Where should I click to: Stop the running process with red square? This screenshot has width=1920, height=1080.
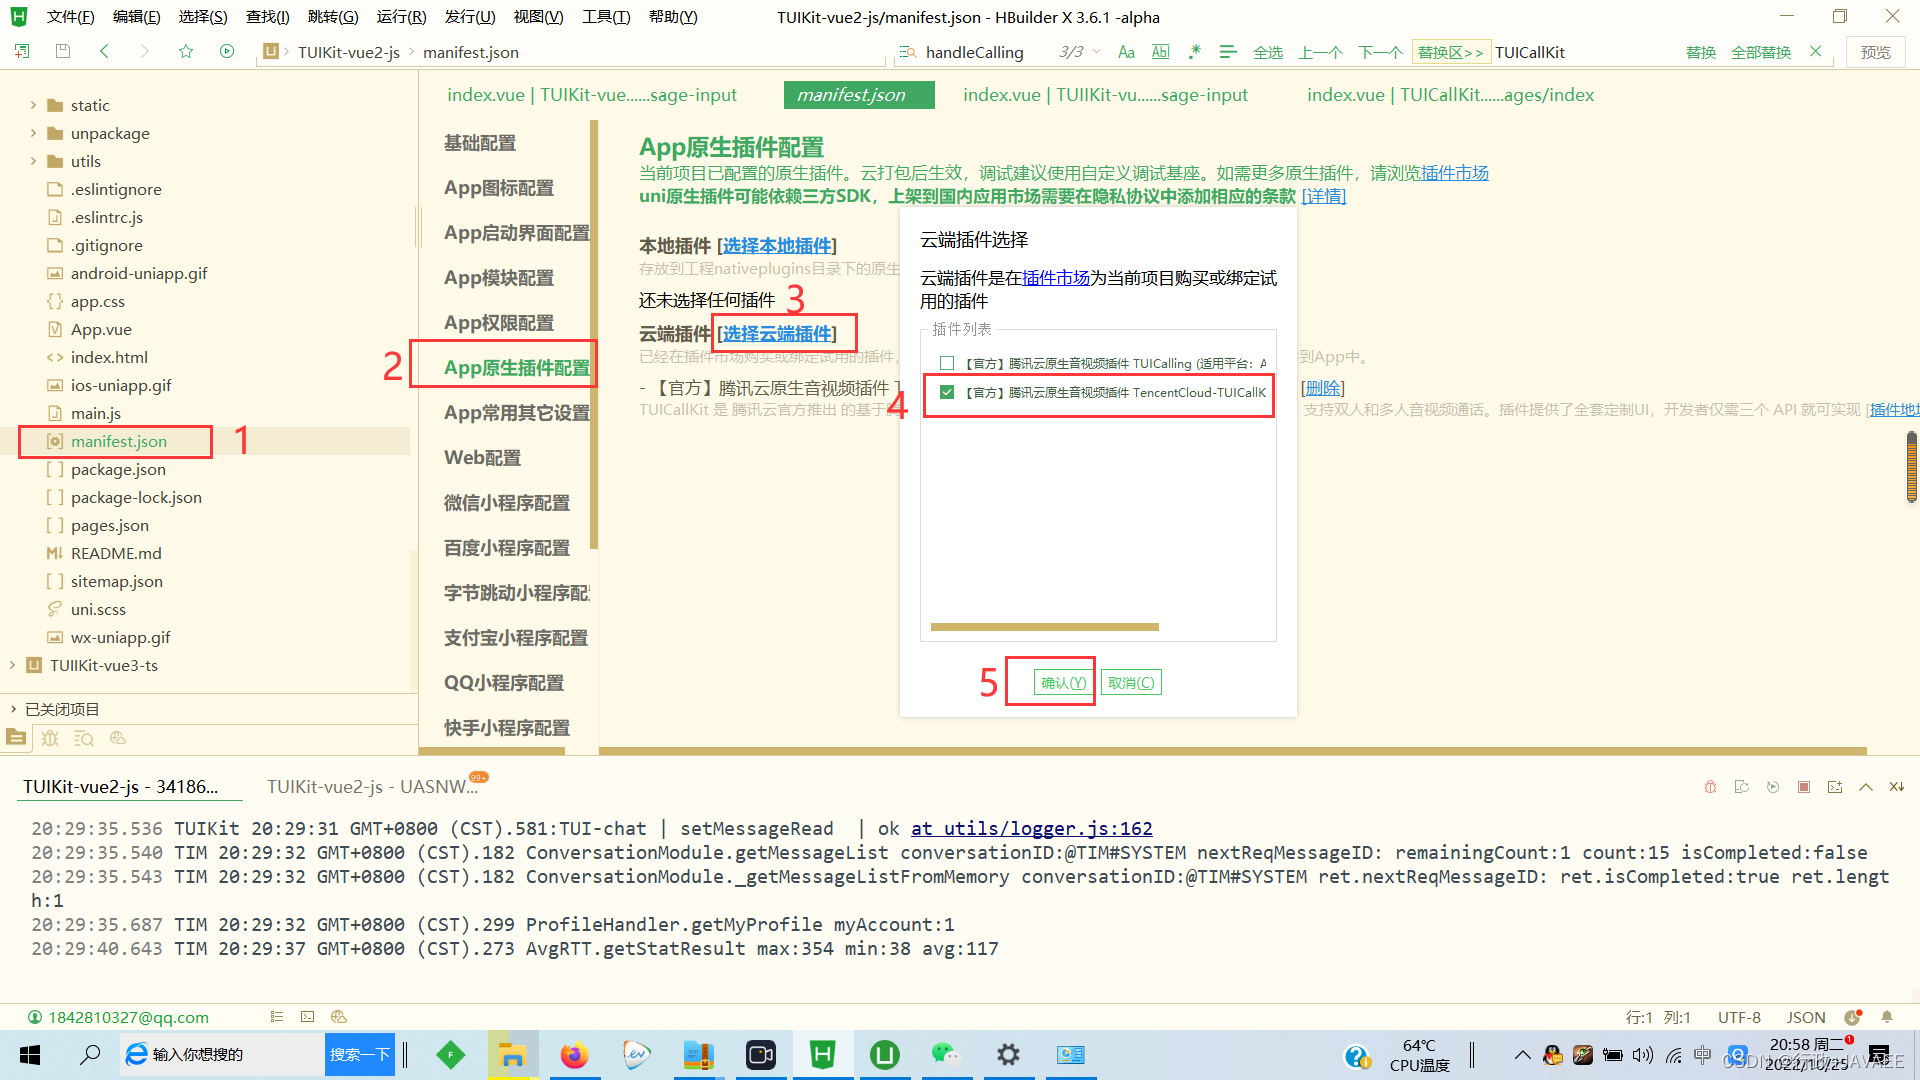(x=1804, y=787)
